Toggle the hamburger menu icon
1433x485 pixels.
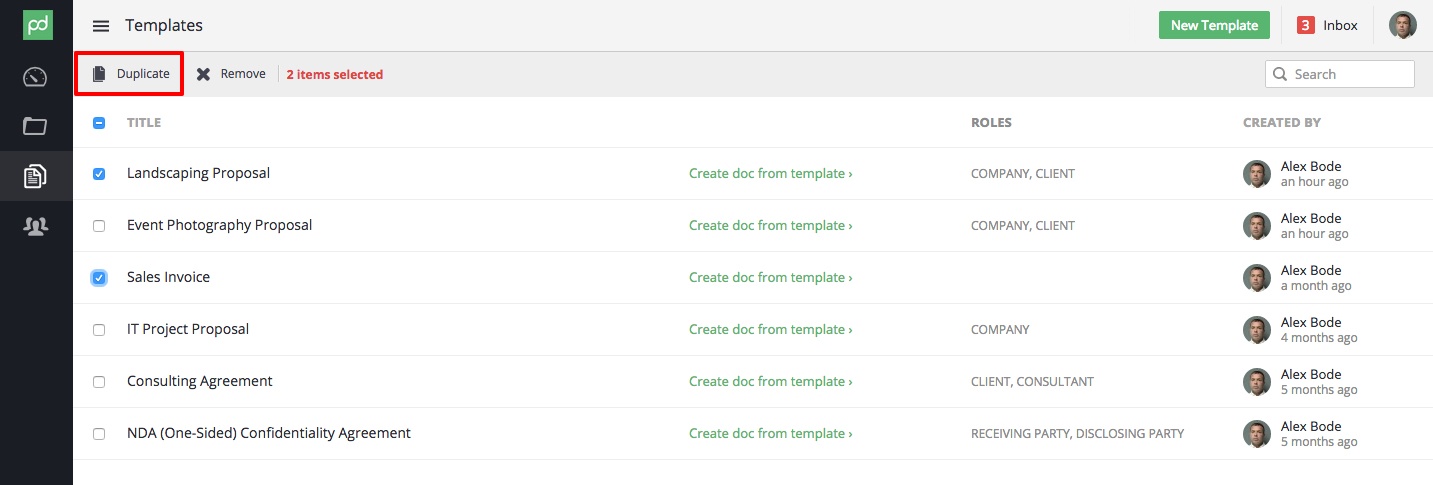101,26
